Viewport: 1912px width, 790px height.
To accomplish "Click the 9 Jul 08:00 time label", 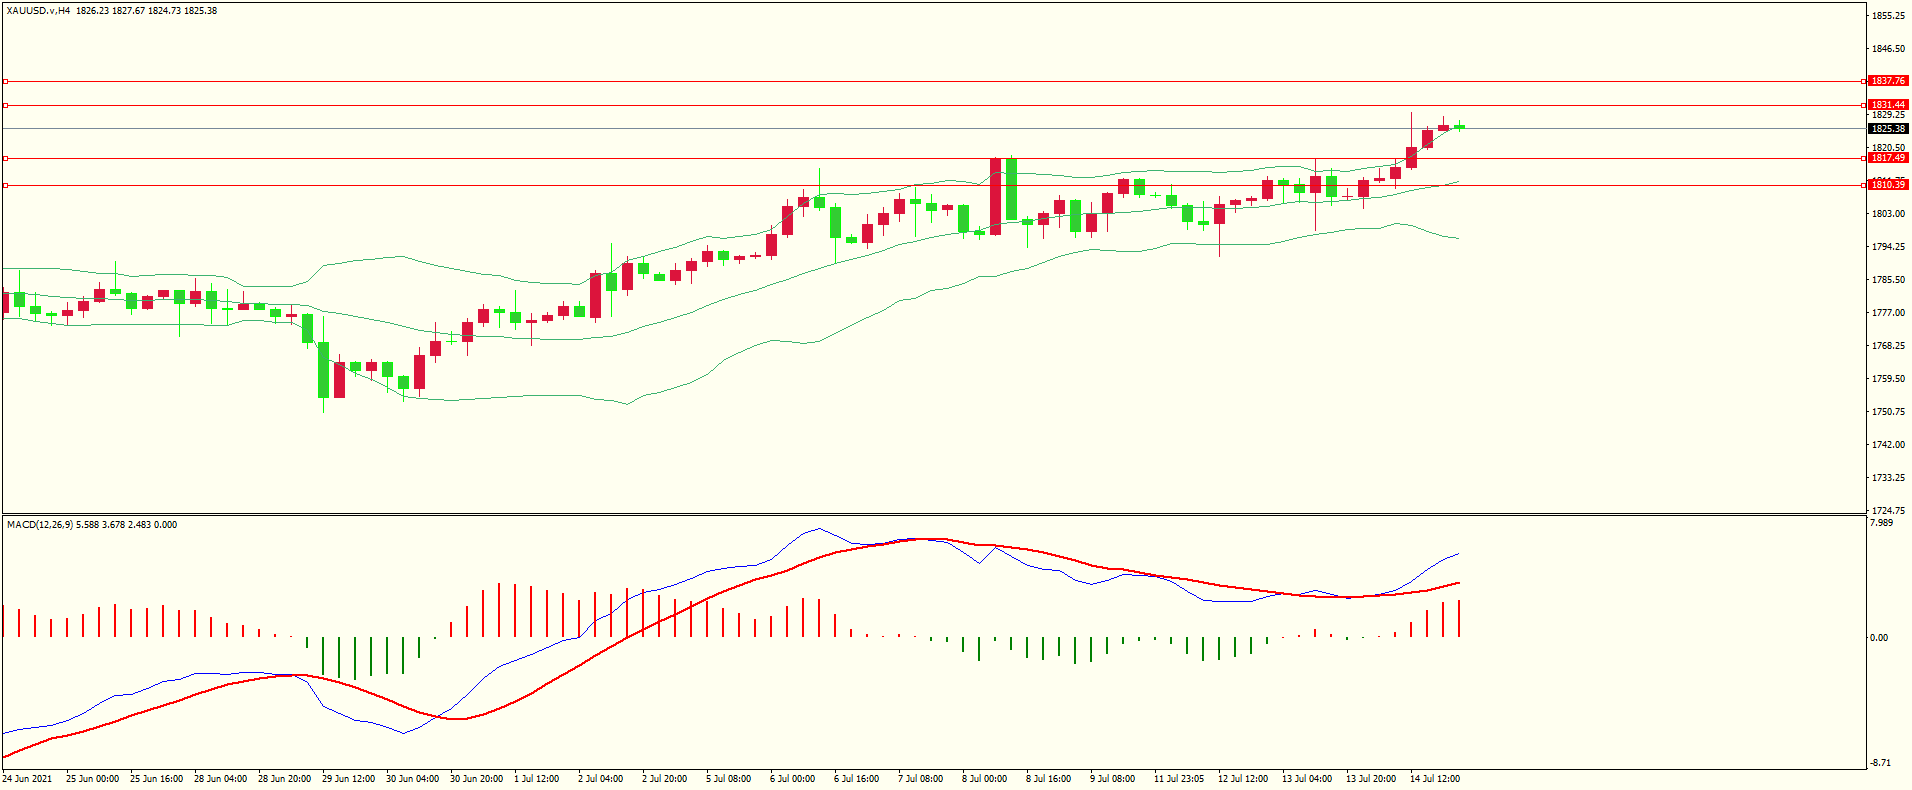I will [x=1112, y=779].
